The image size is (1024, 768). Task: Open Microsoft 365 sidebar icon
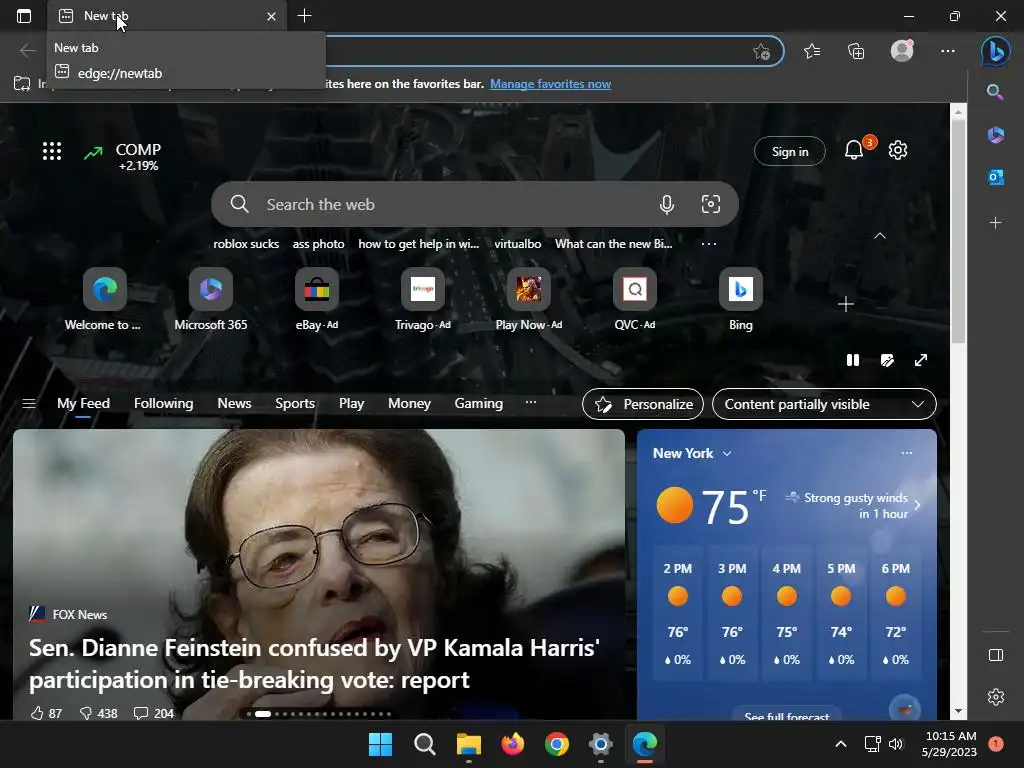click(x=995, y=135)
